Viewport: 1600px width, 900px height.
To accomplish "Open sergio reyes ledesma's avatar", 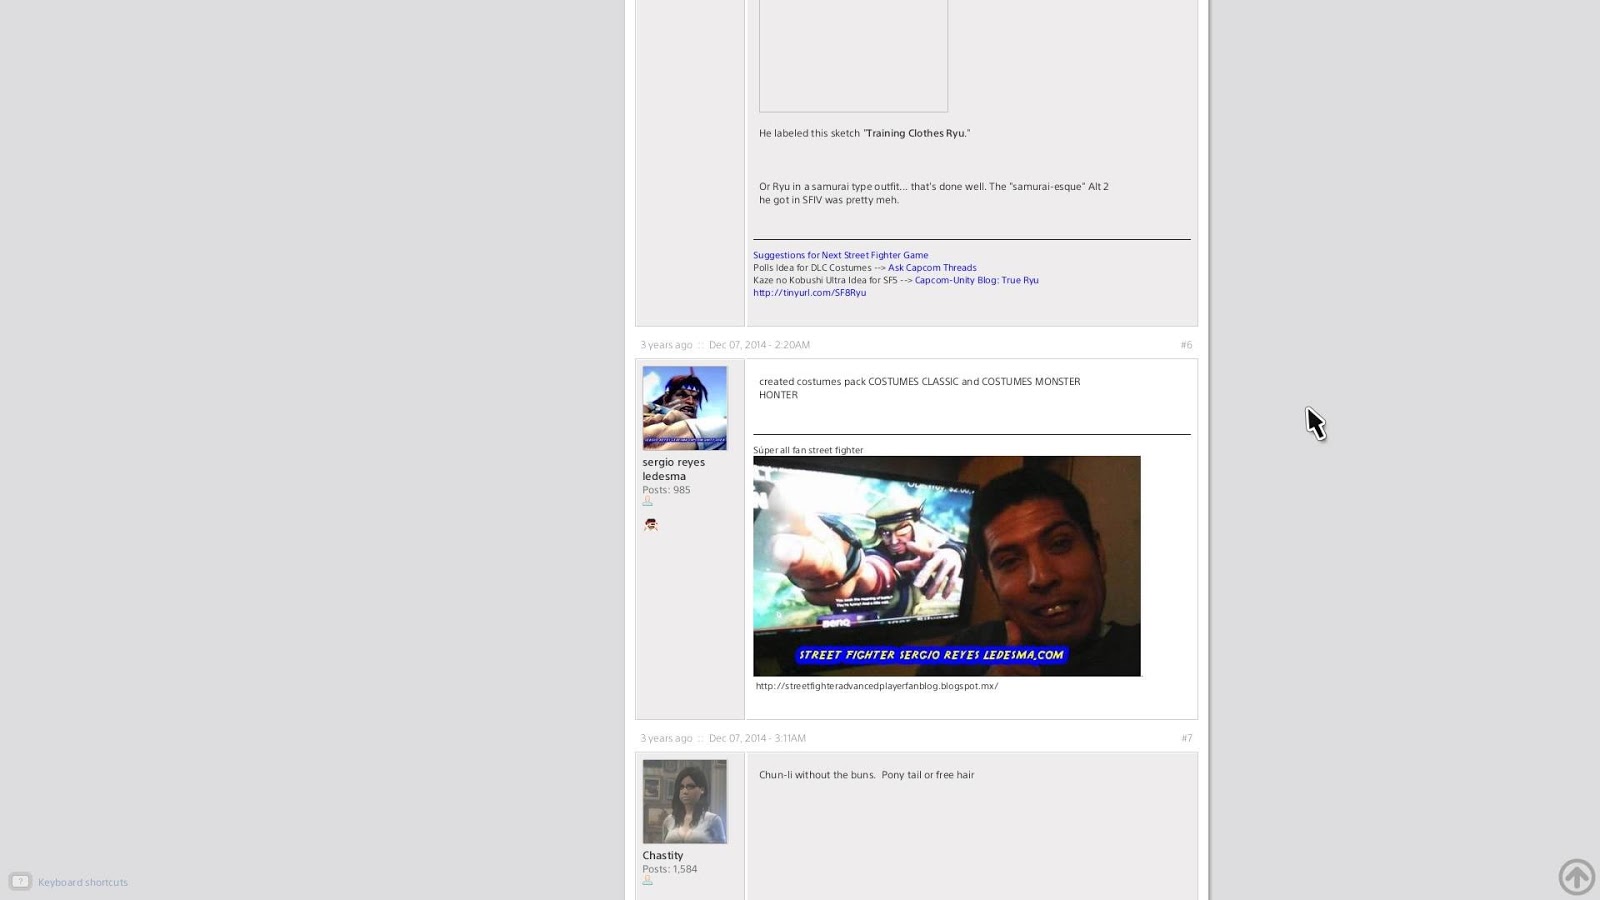I will point(685,408).
